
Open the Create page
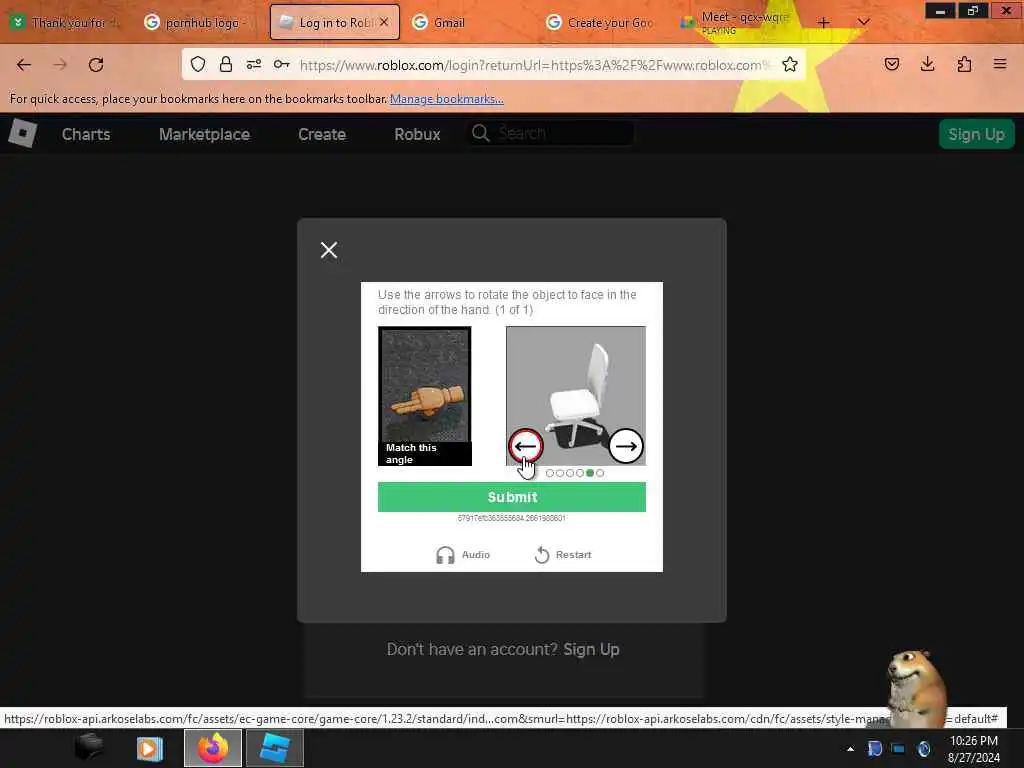[x=322, y=134]
